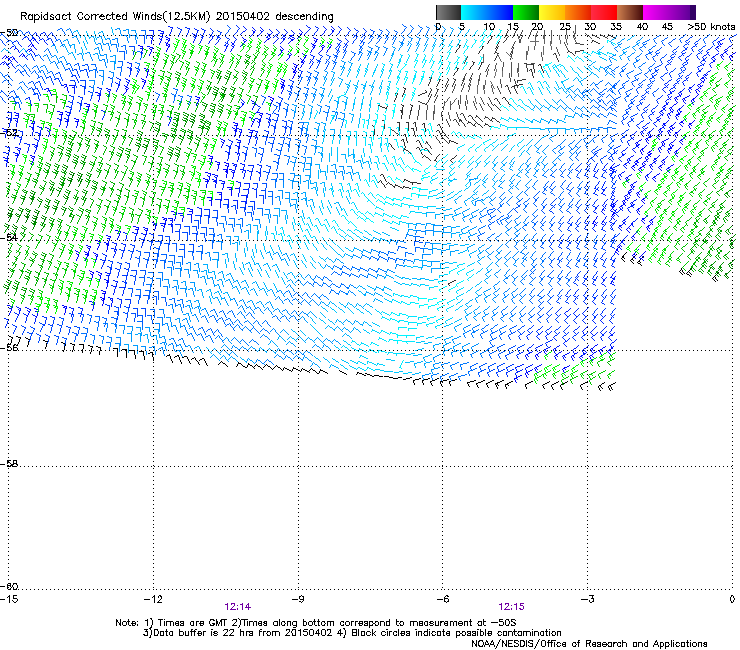740x650 pixels.
Task: Click the magenta 40-45 knots legend segment
Action: click(656, 12)
